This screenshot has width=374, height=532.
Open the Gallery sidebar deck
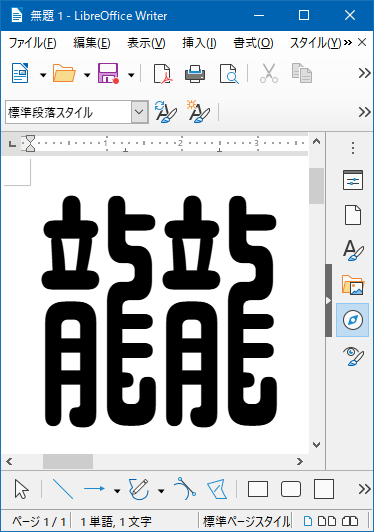353,285
